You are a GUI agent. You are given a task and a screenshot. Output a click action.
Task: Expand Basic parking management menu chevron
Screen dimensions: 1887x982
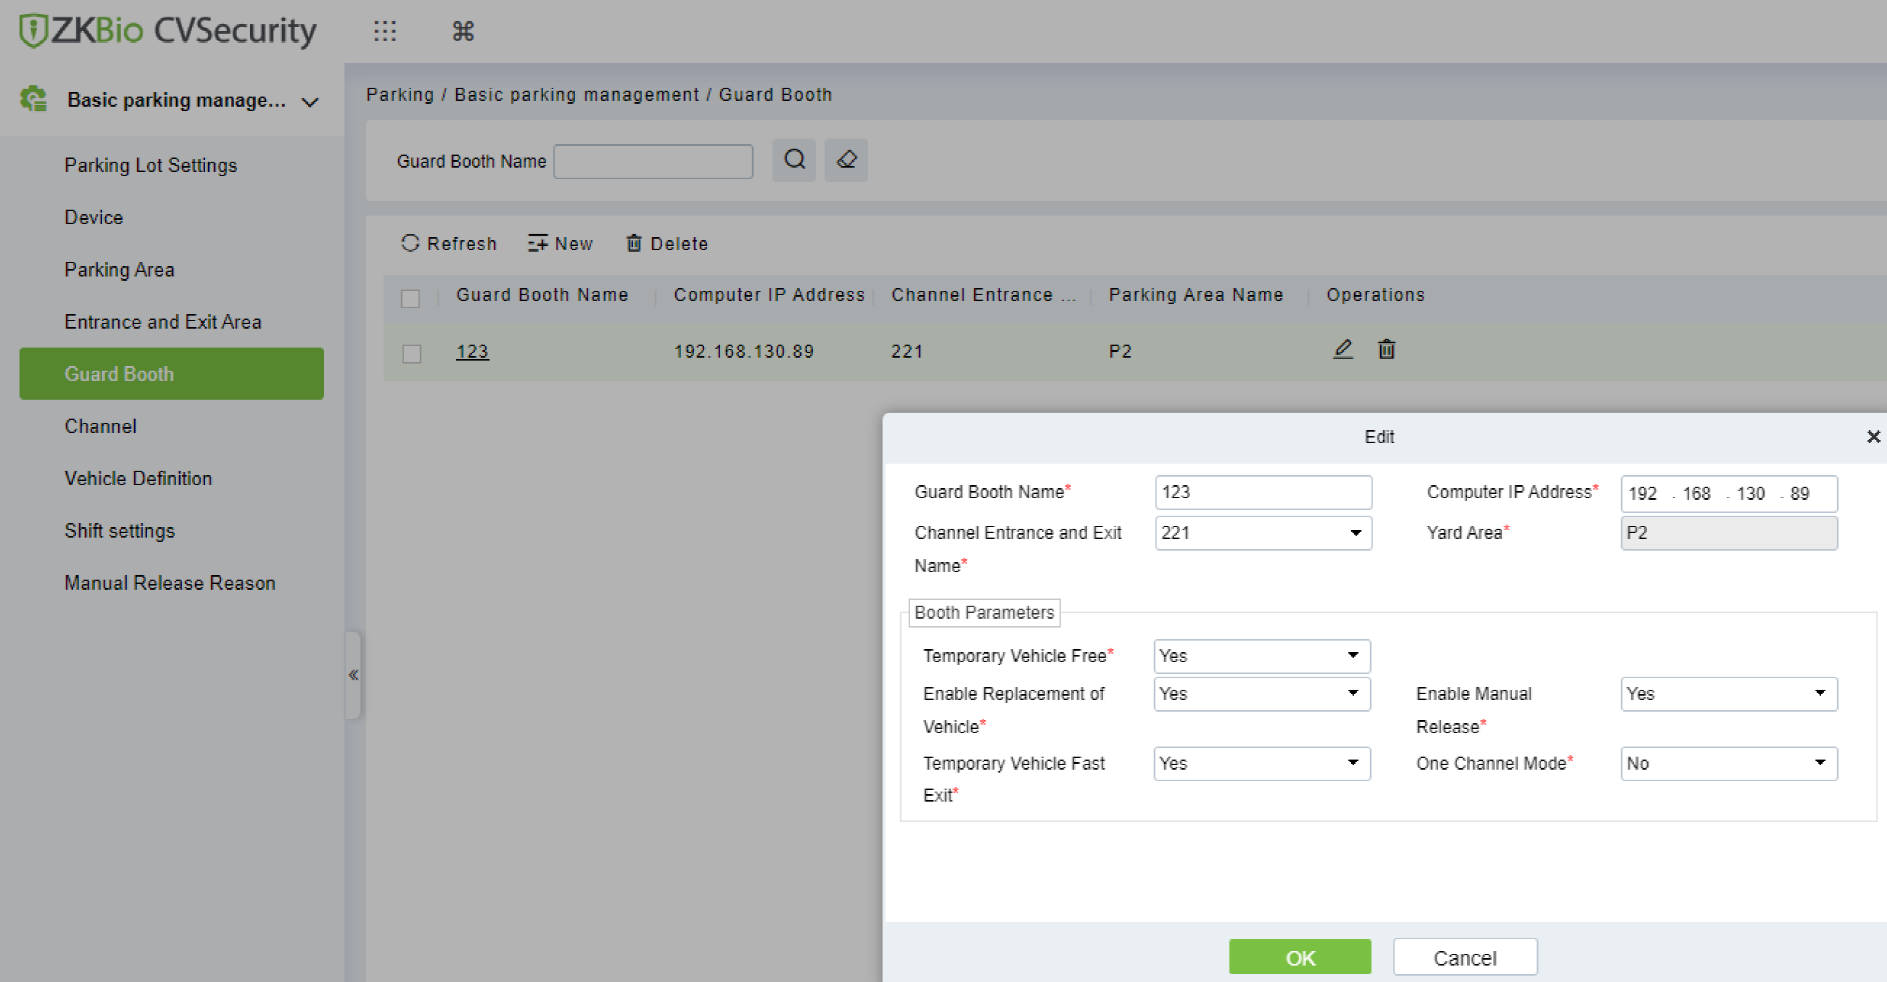[310, 102]
